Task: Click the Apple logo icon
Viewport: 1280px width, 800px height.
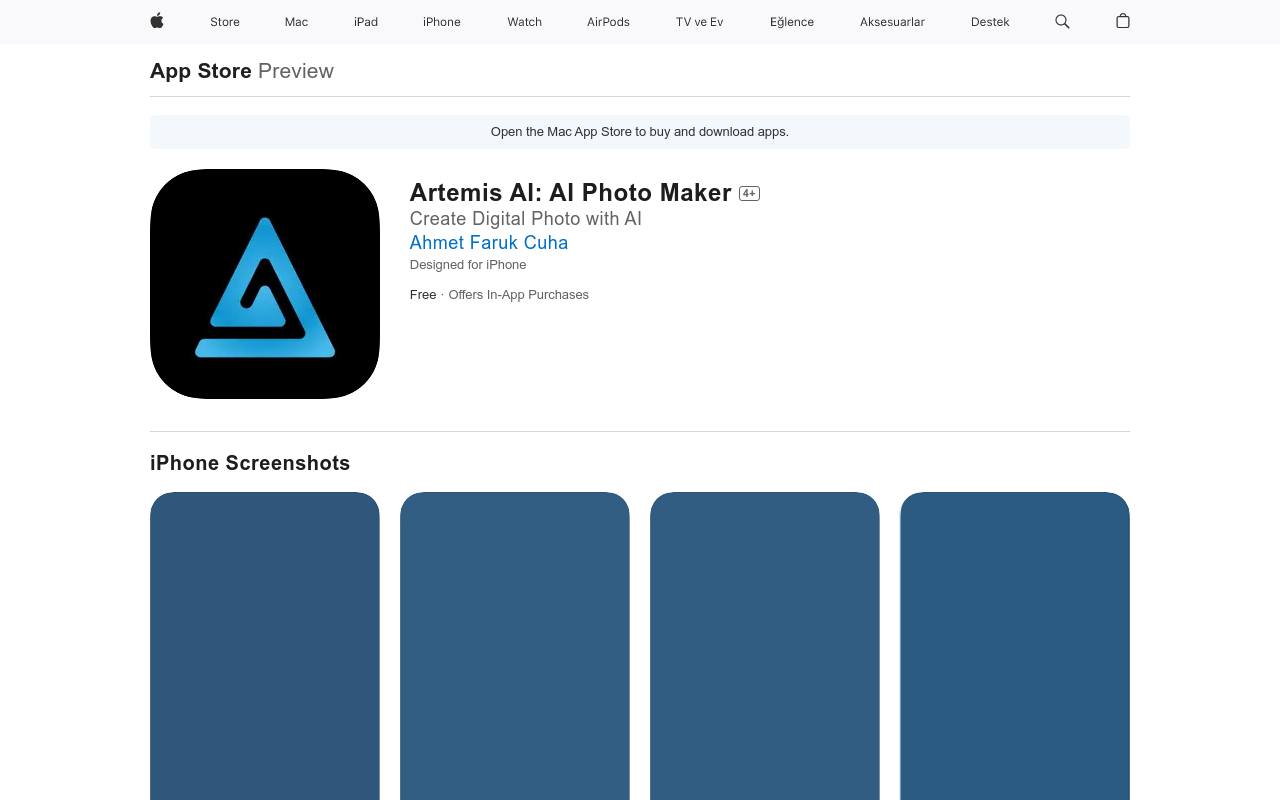Action: pyautogui.click(x=157, y=21)
